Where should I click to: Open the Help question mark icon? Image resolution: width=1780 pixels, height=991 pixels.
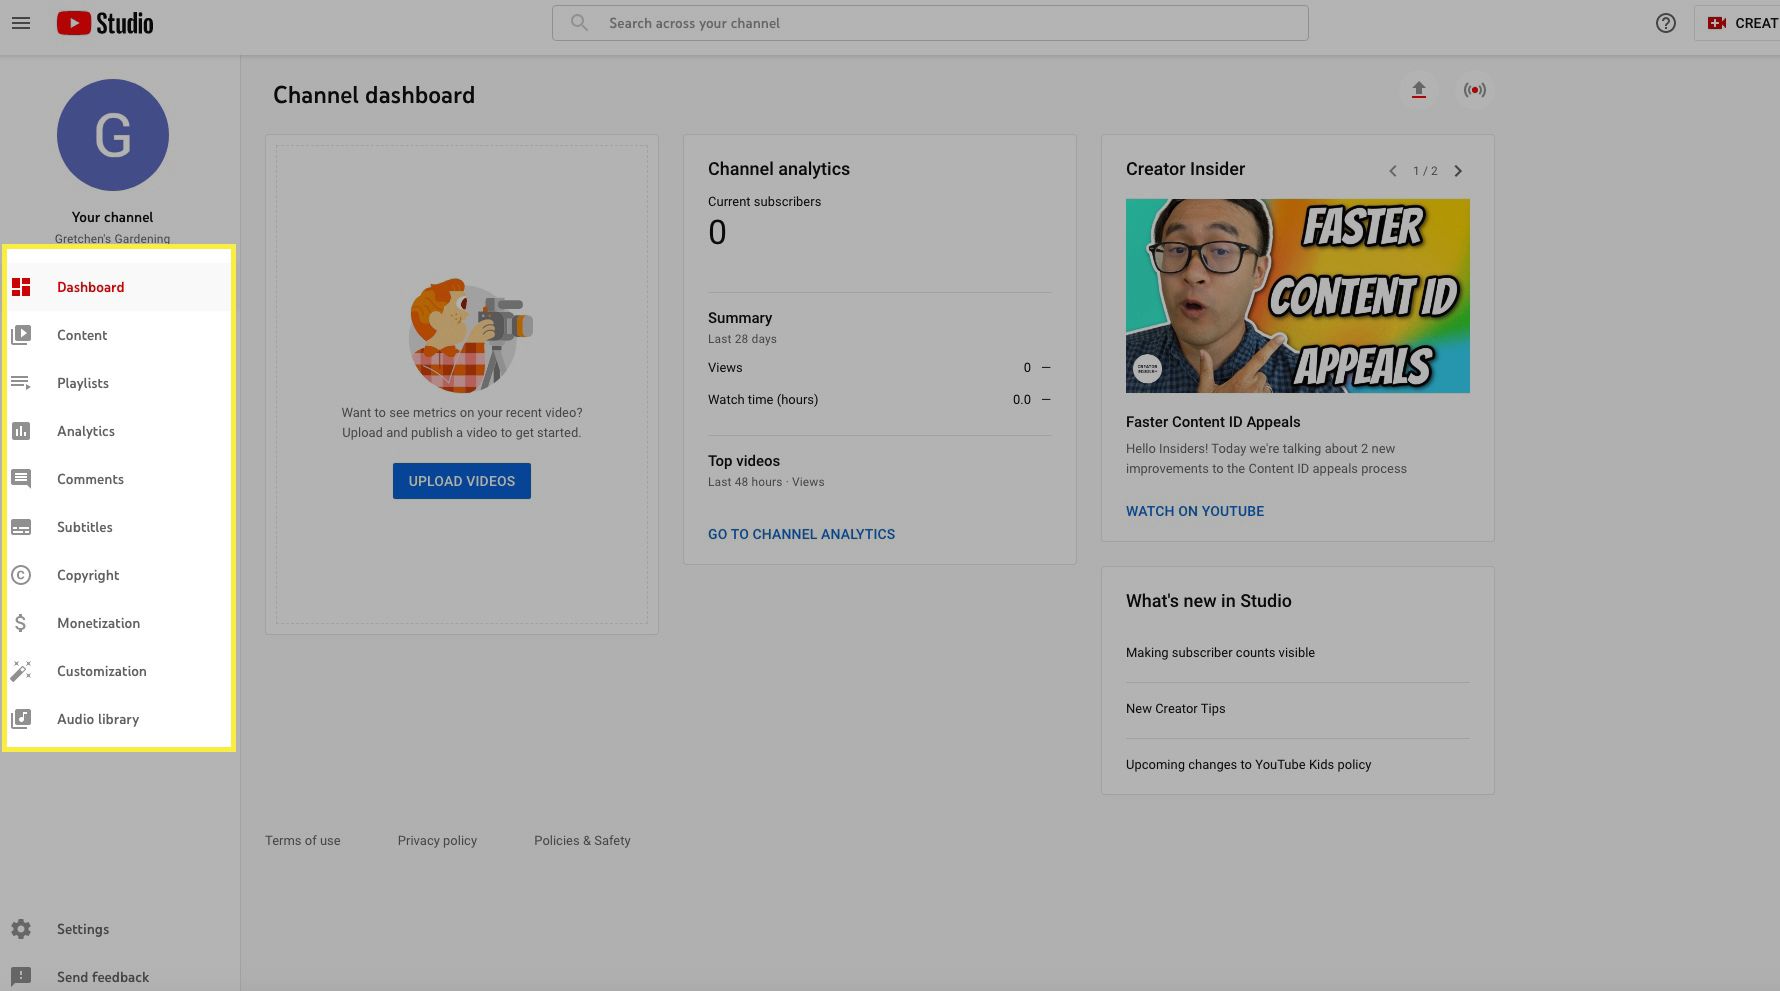tap(1665, 23)
